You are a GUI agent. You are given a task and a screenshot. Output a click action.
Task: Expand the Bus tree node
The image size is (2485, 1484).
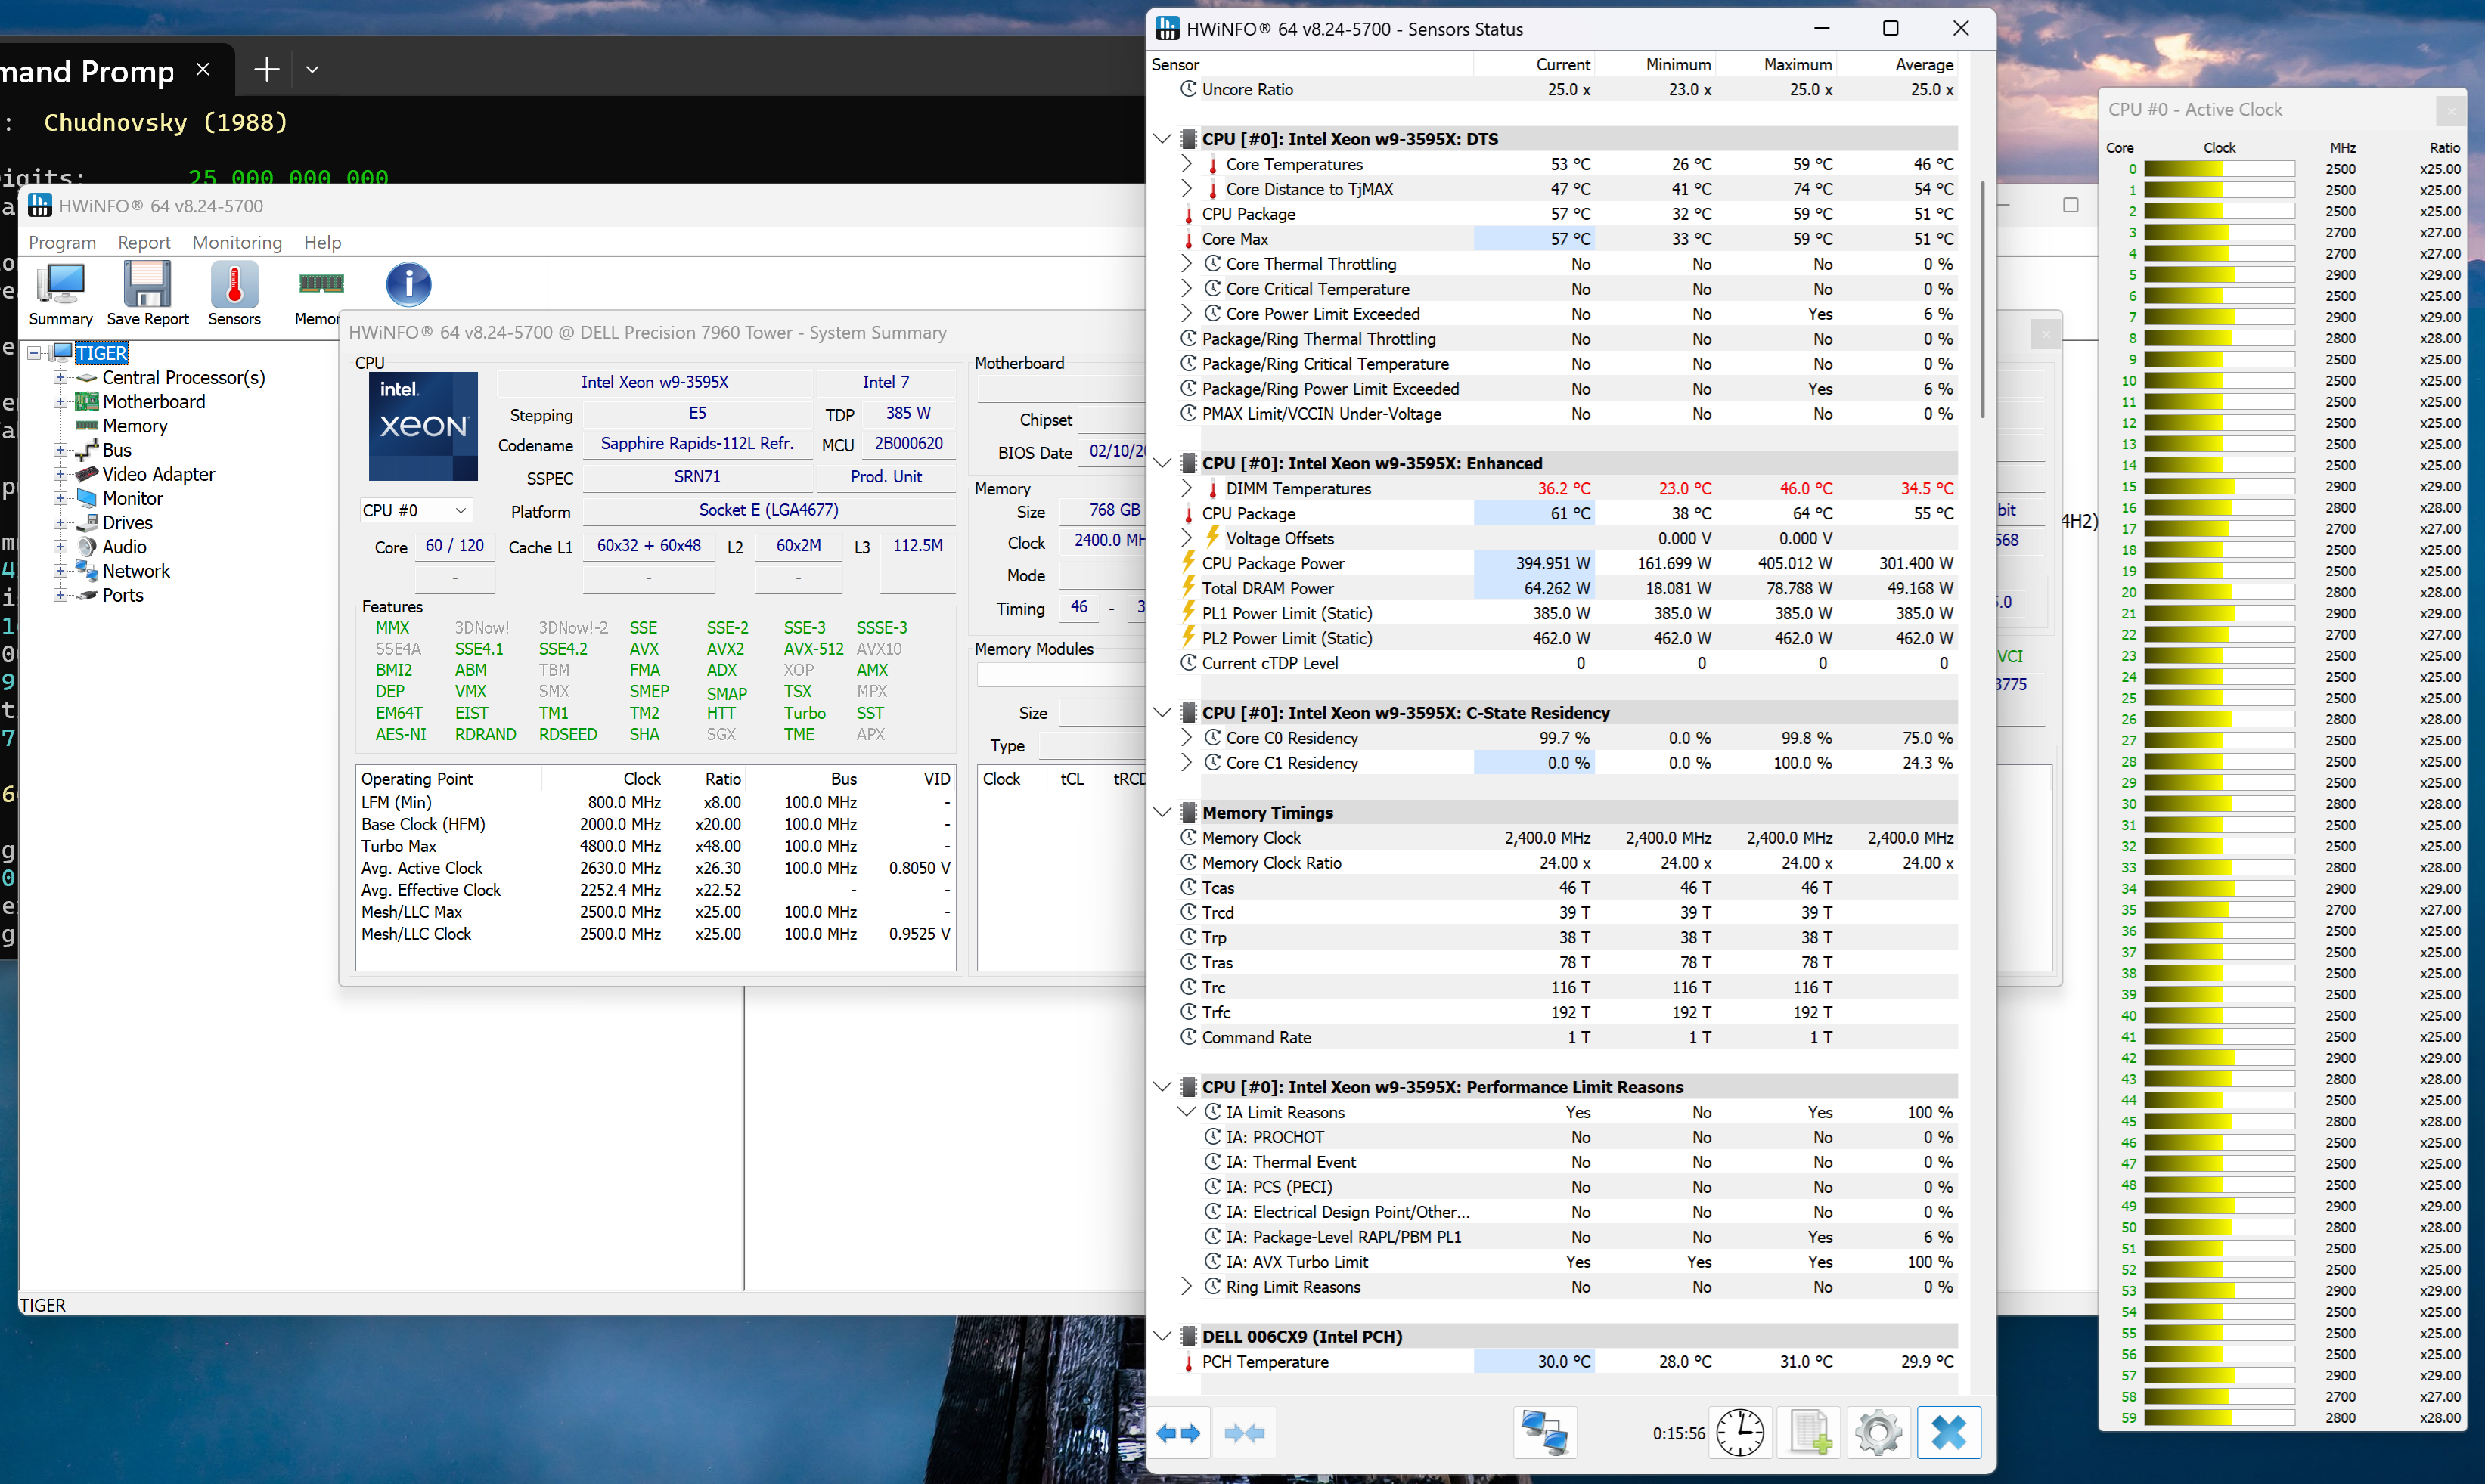coord(60,450)
